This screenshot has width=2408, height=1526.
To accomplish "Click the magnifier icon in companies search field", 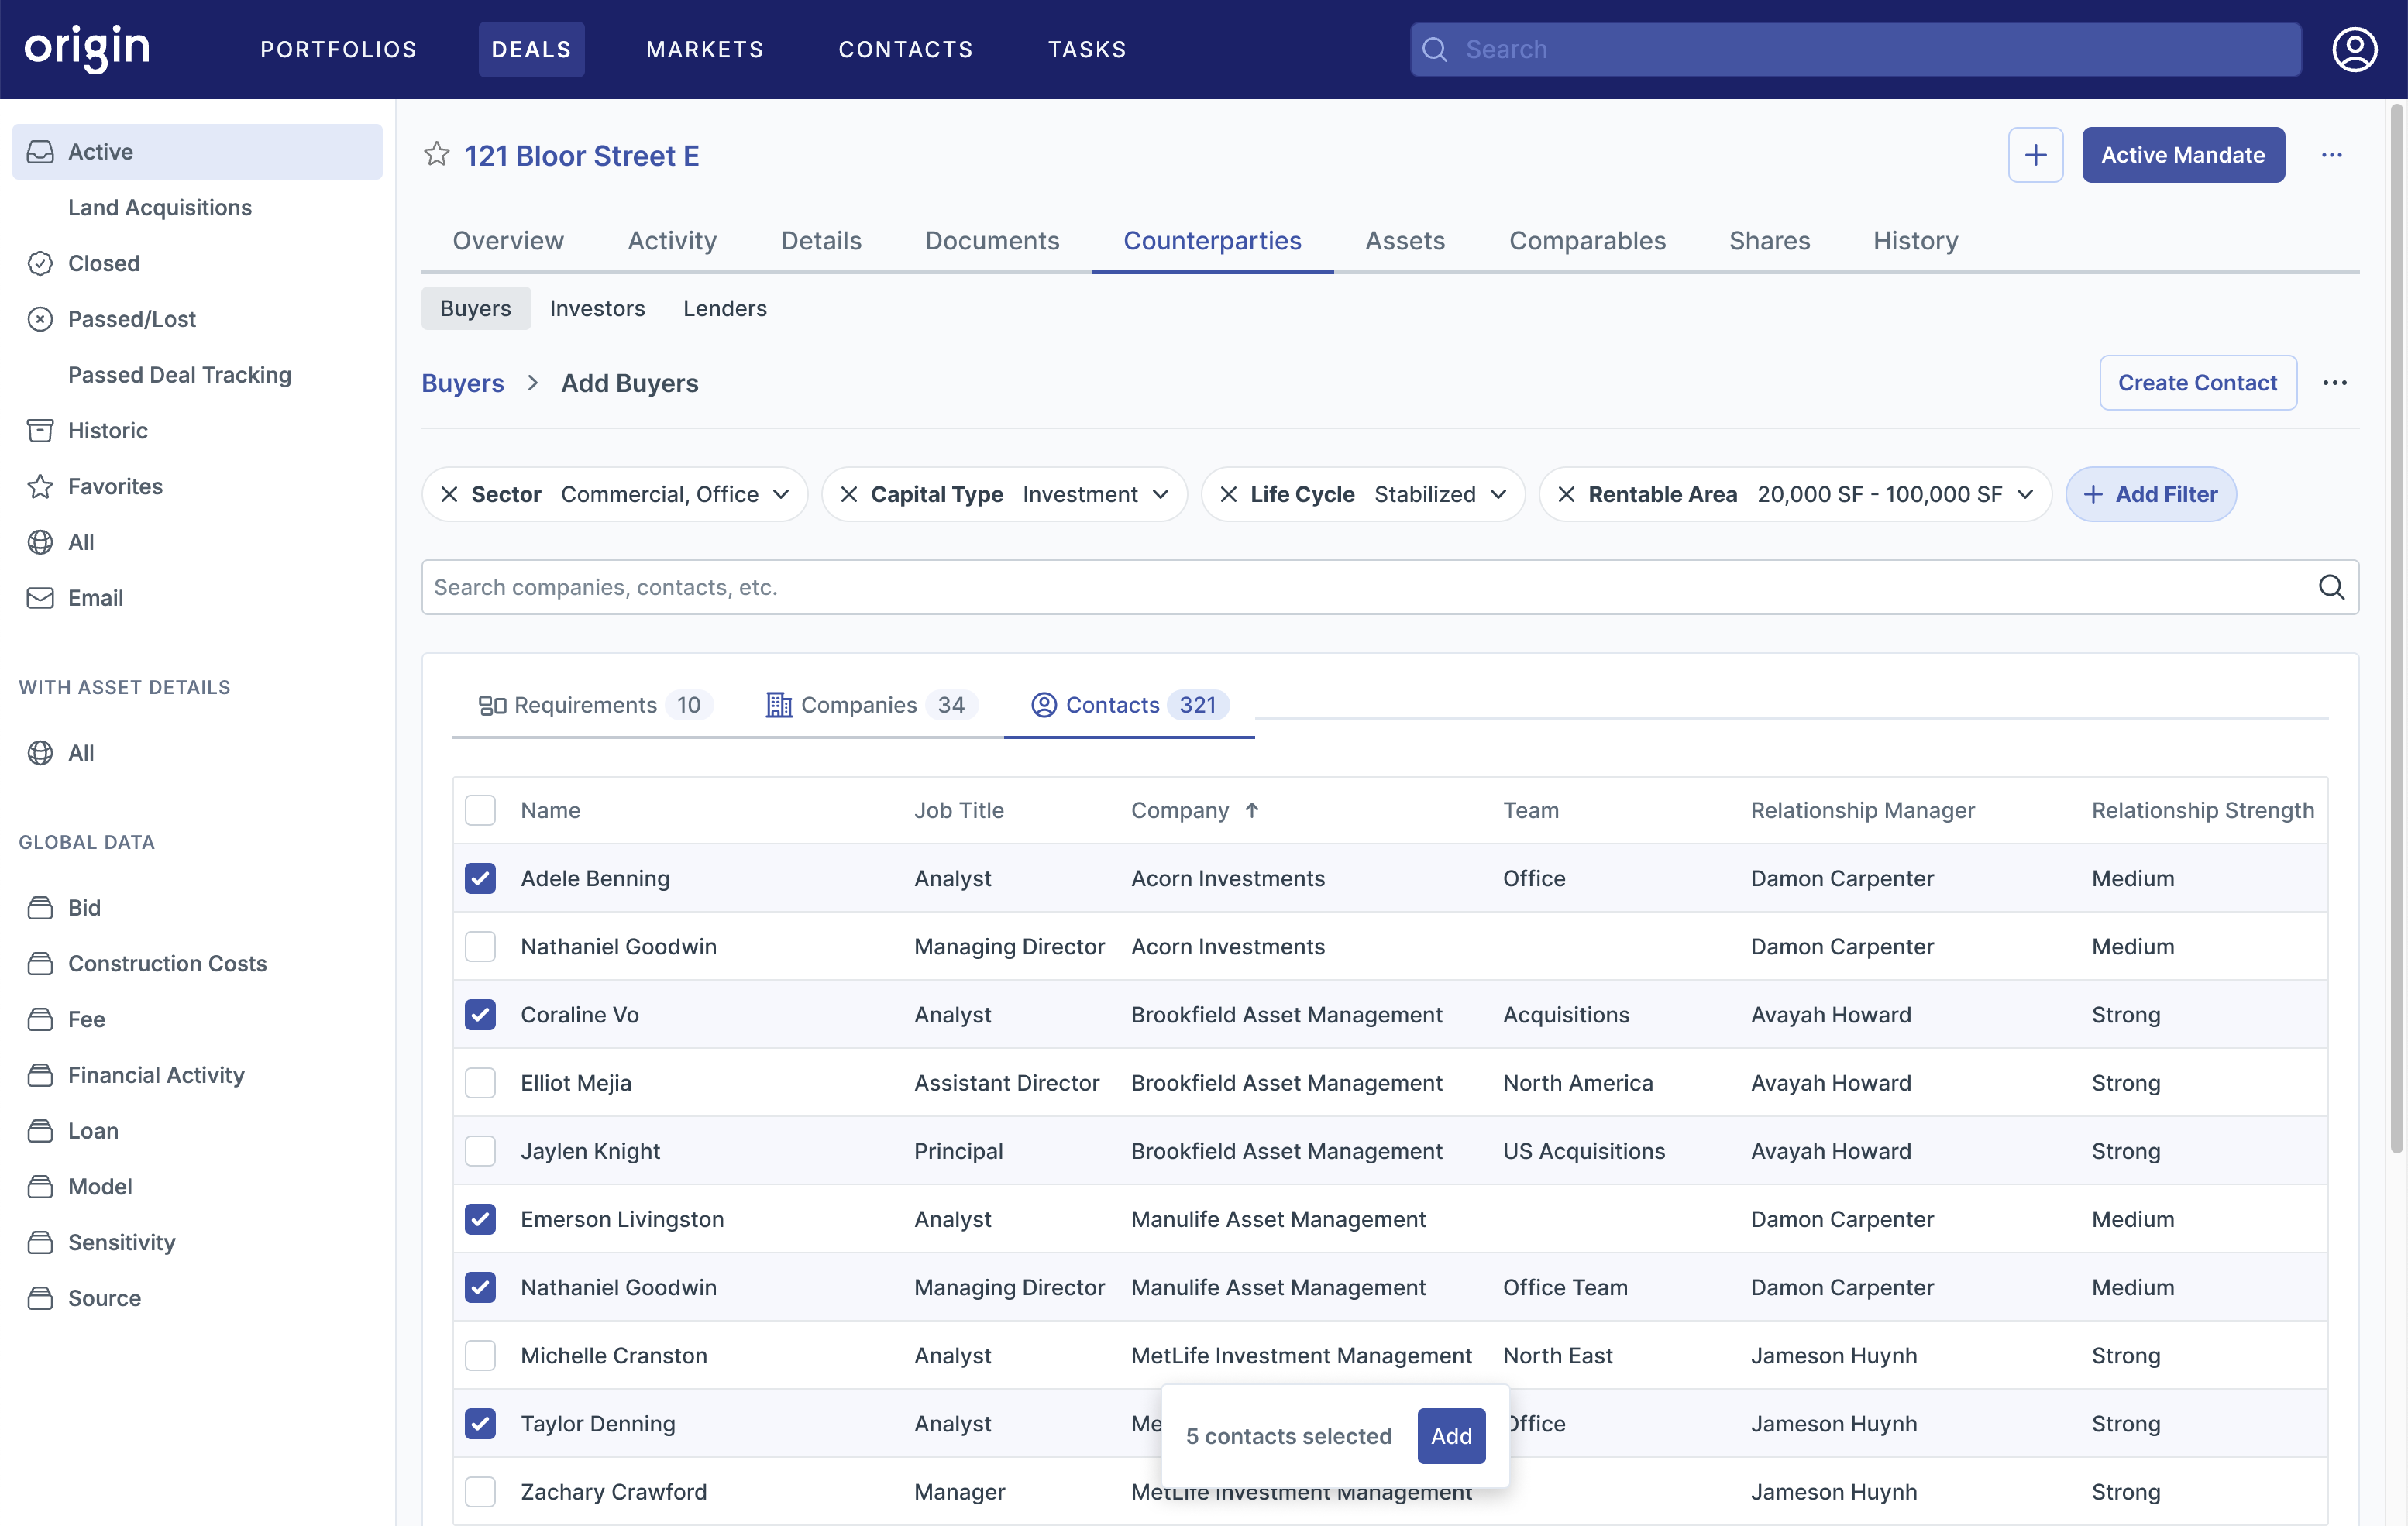I will [x=2331, y=587].
